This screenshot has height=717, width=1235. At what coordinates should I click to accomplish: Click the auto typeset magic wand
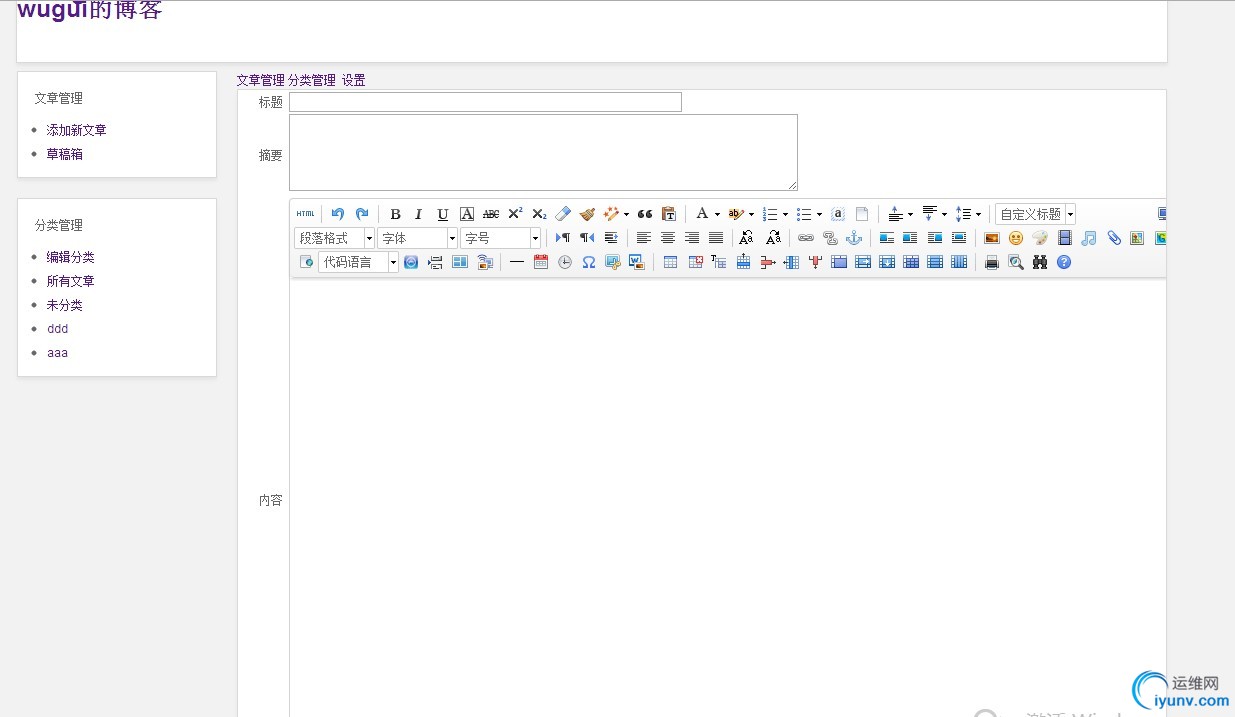coord(611,214)
